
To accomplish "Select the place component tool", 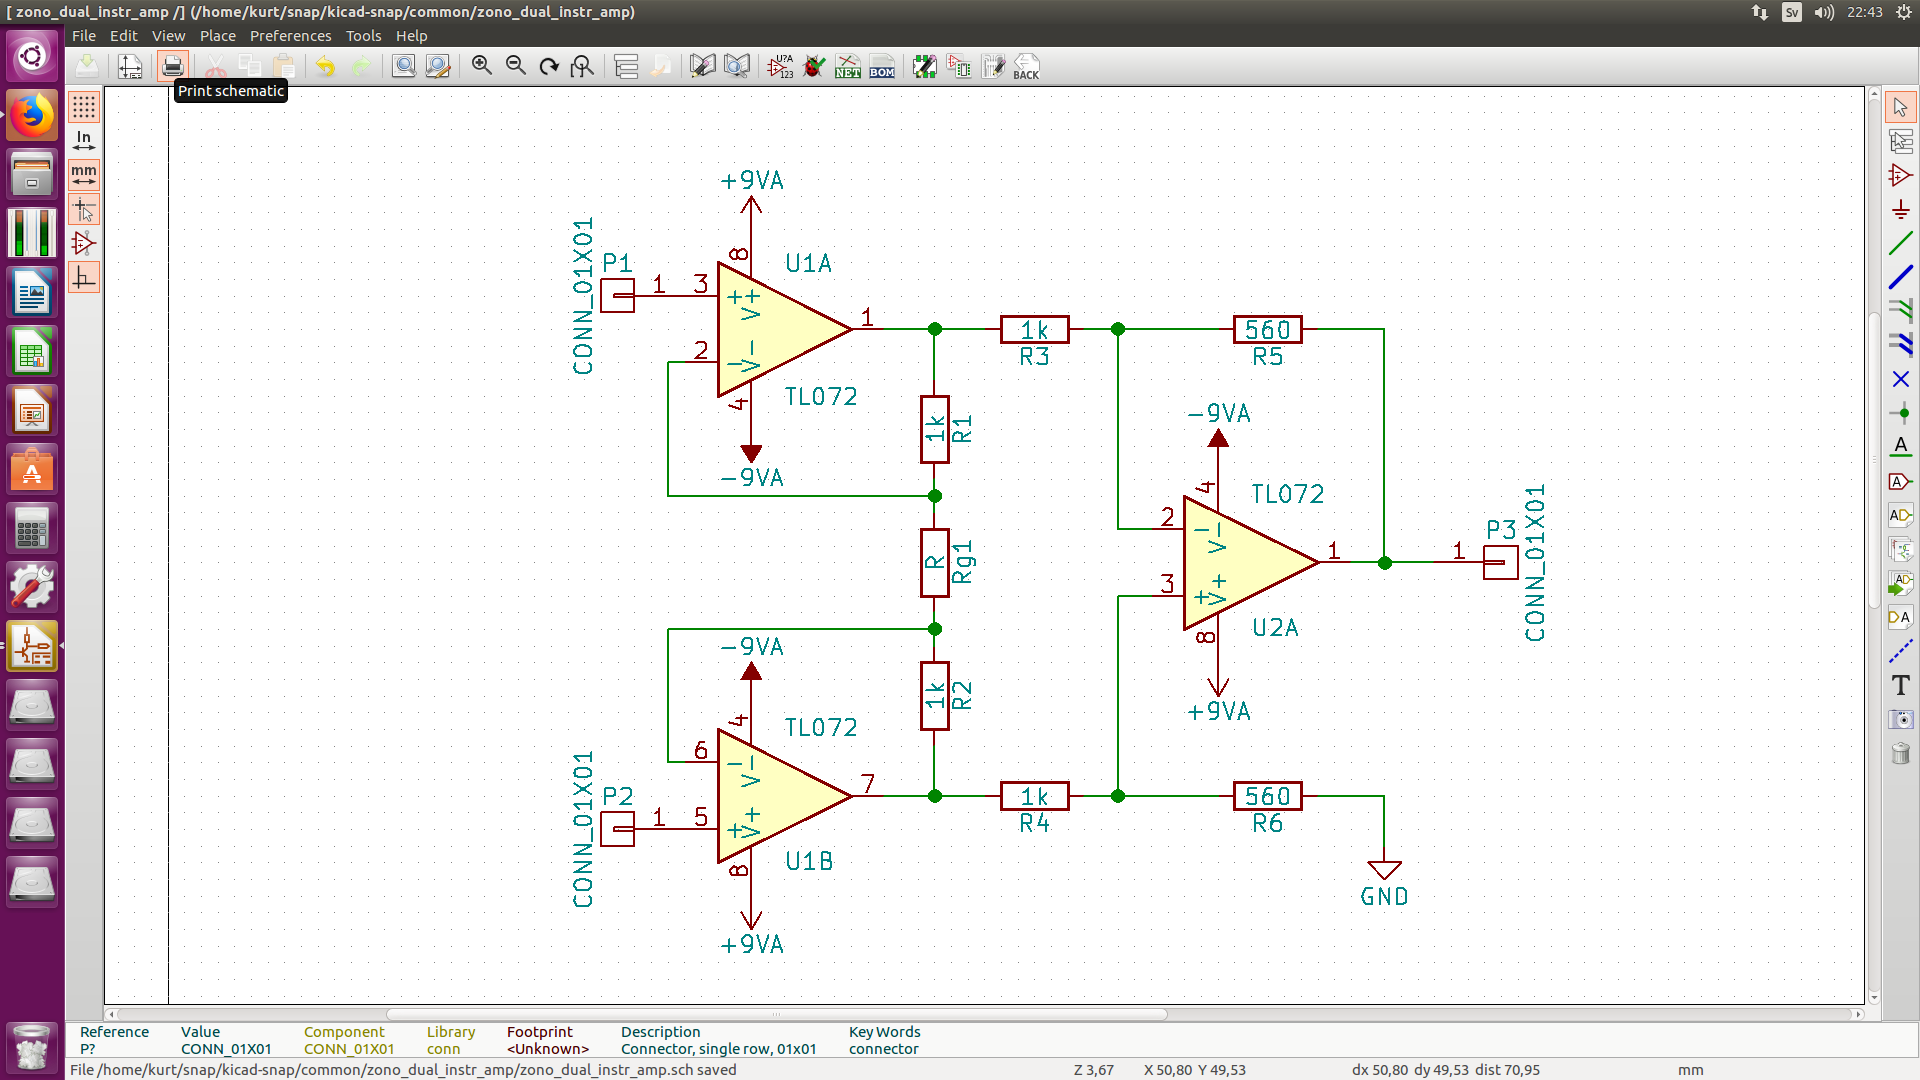I will pyautogui.click(x=1901, y=175).
